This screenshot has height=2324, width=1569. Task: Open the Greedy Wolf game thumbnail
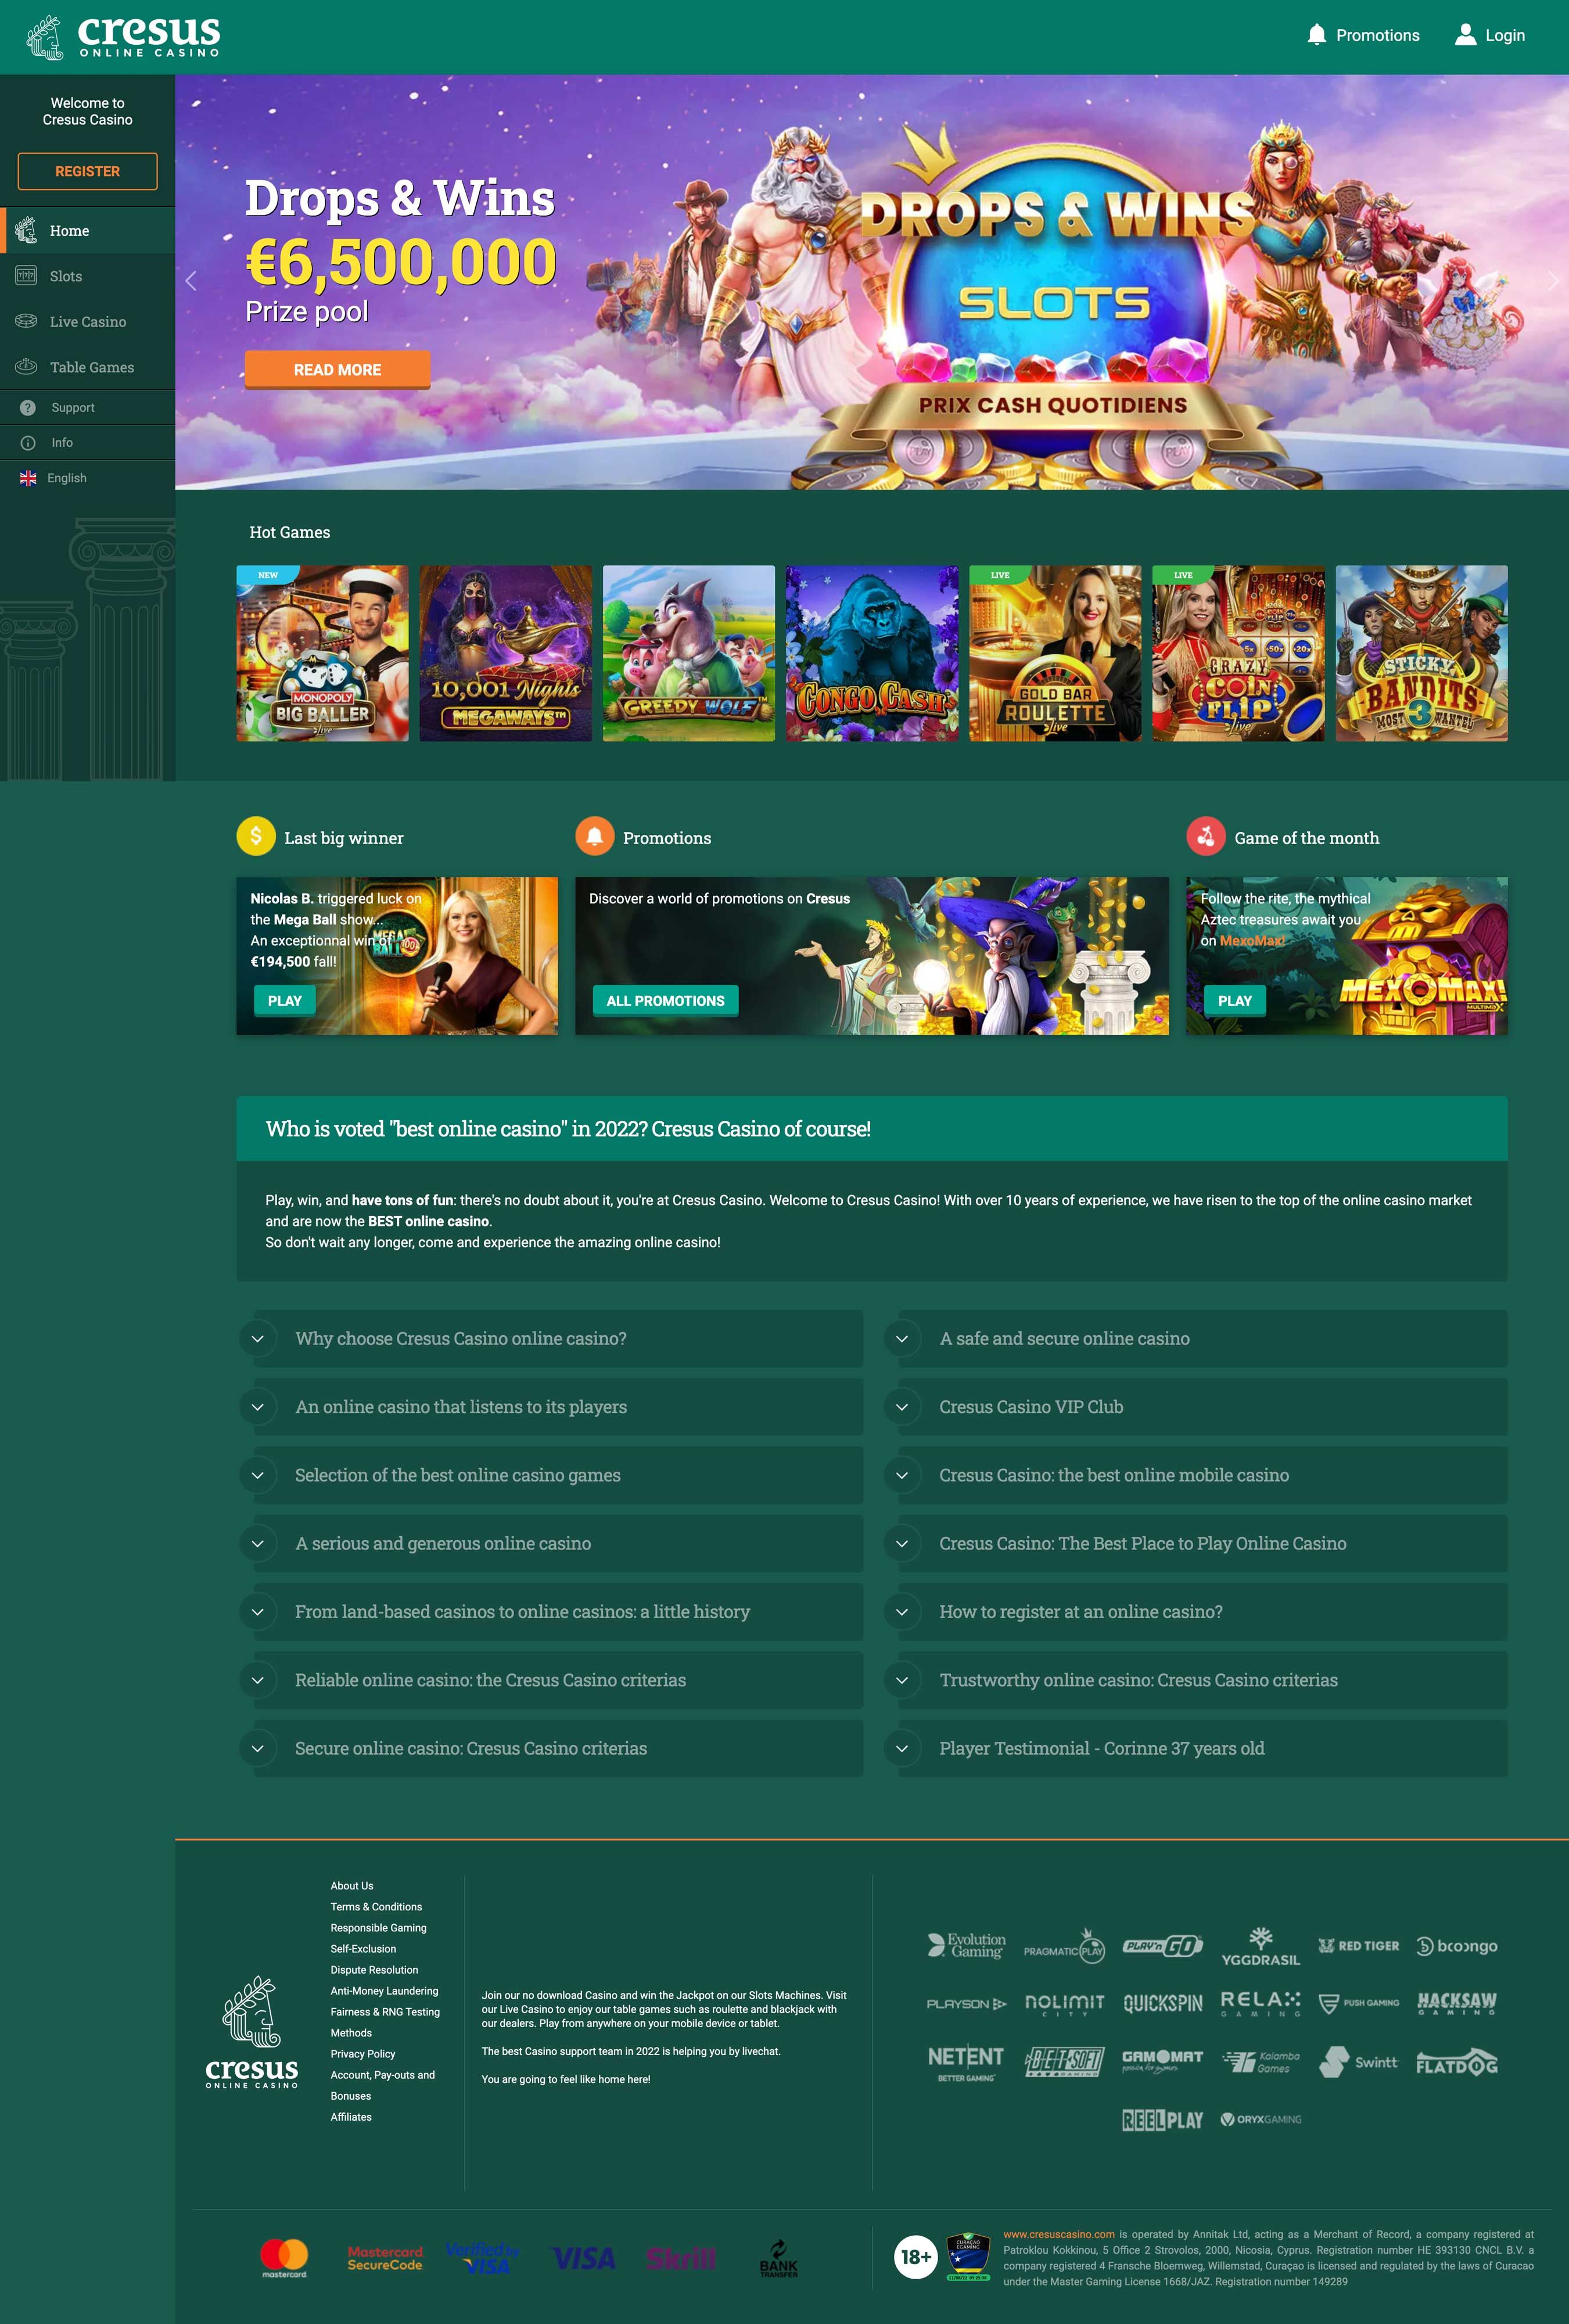[688, 653]
